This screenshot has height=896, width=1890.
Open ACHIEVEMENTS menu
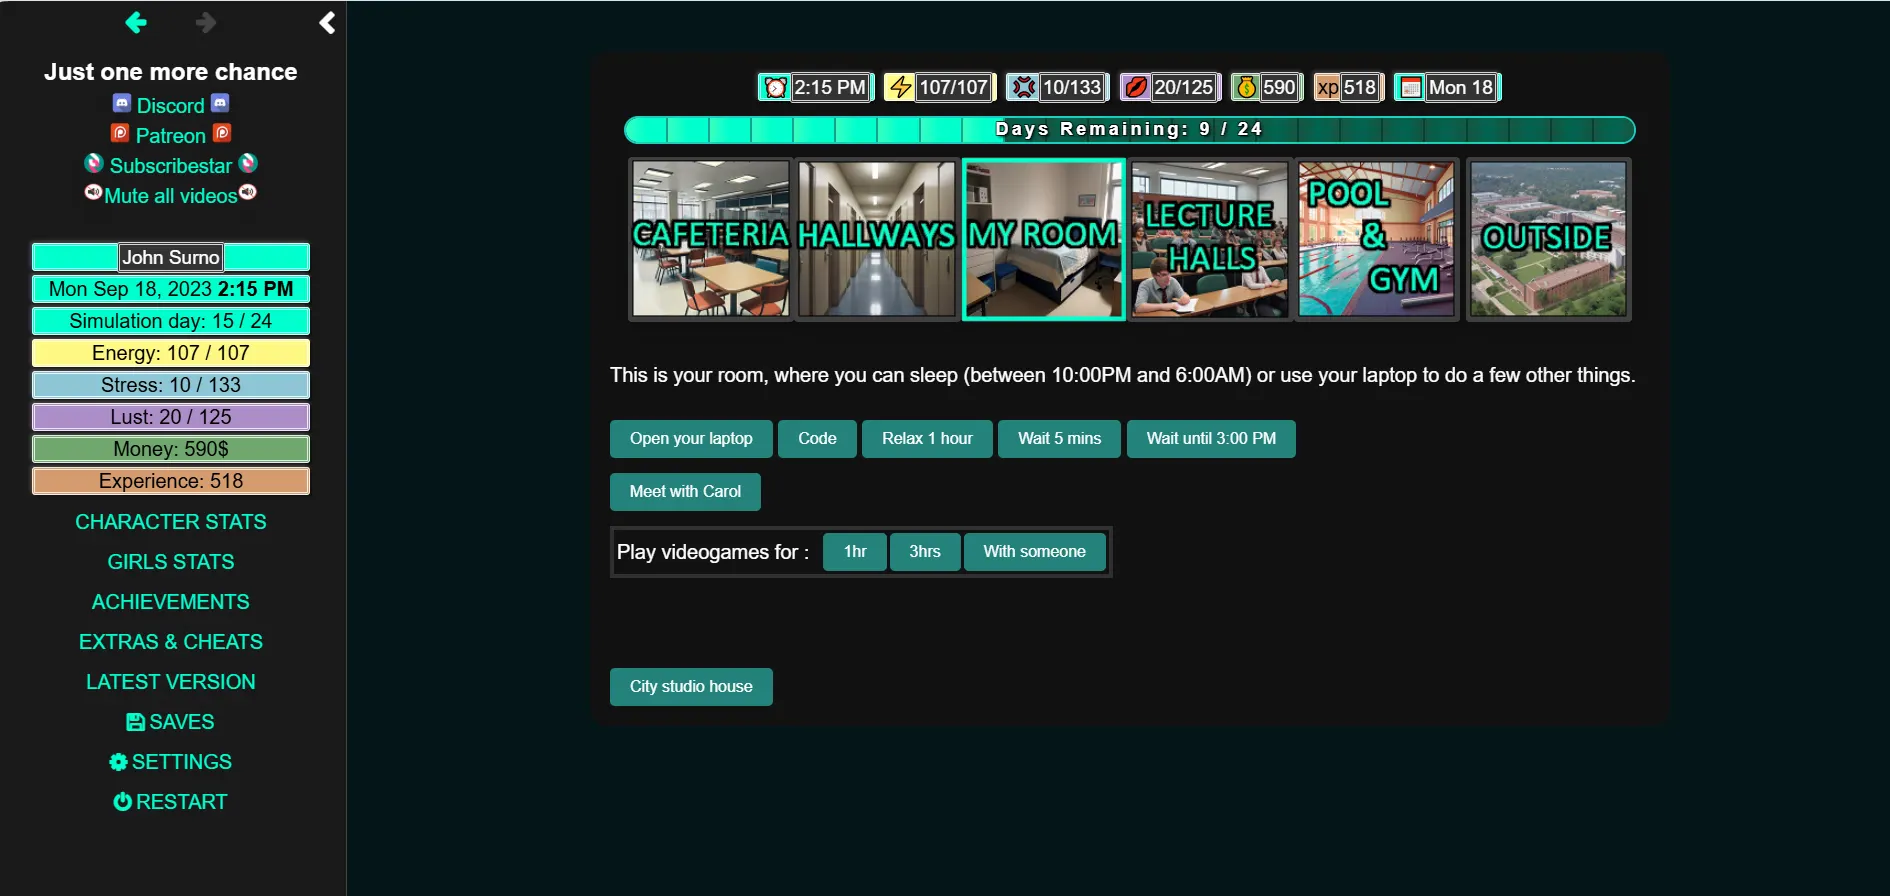tap(171, 602)
